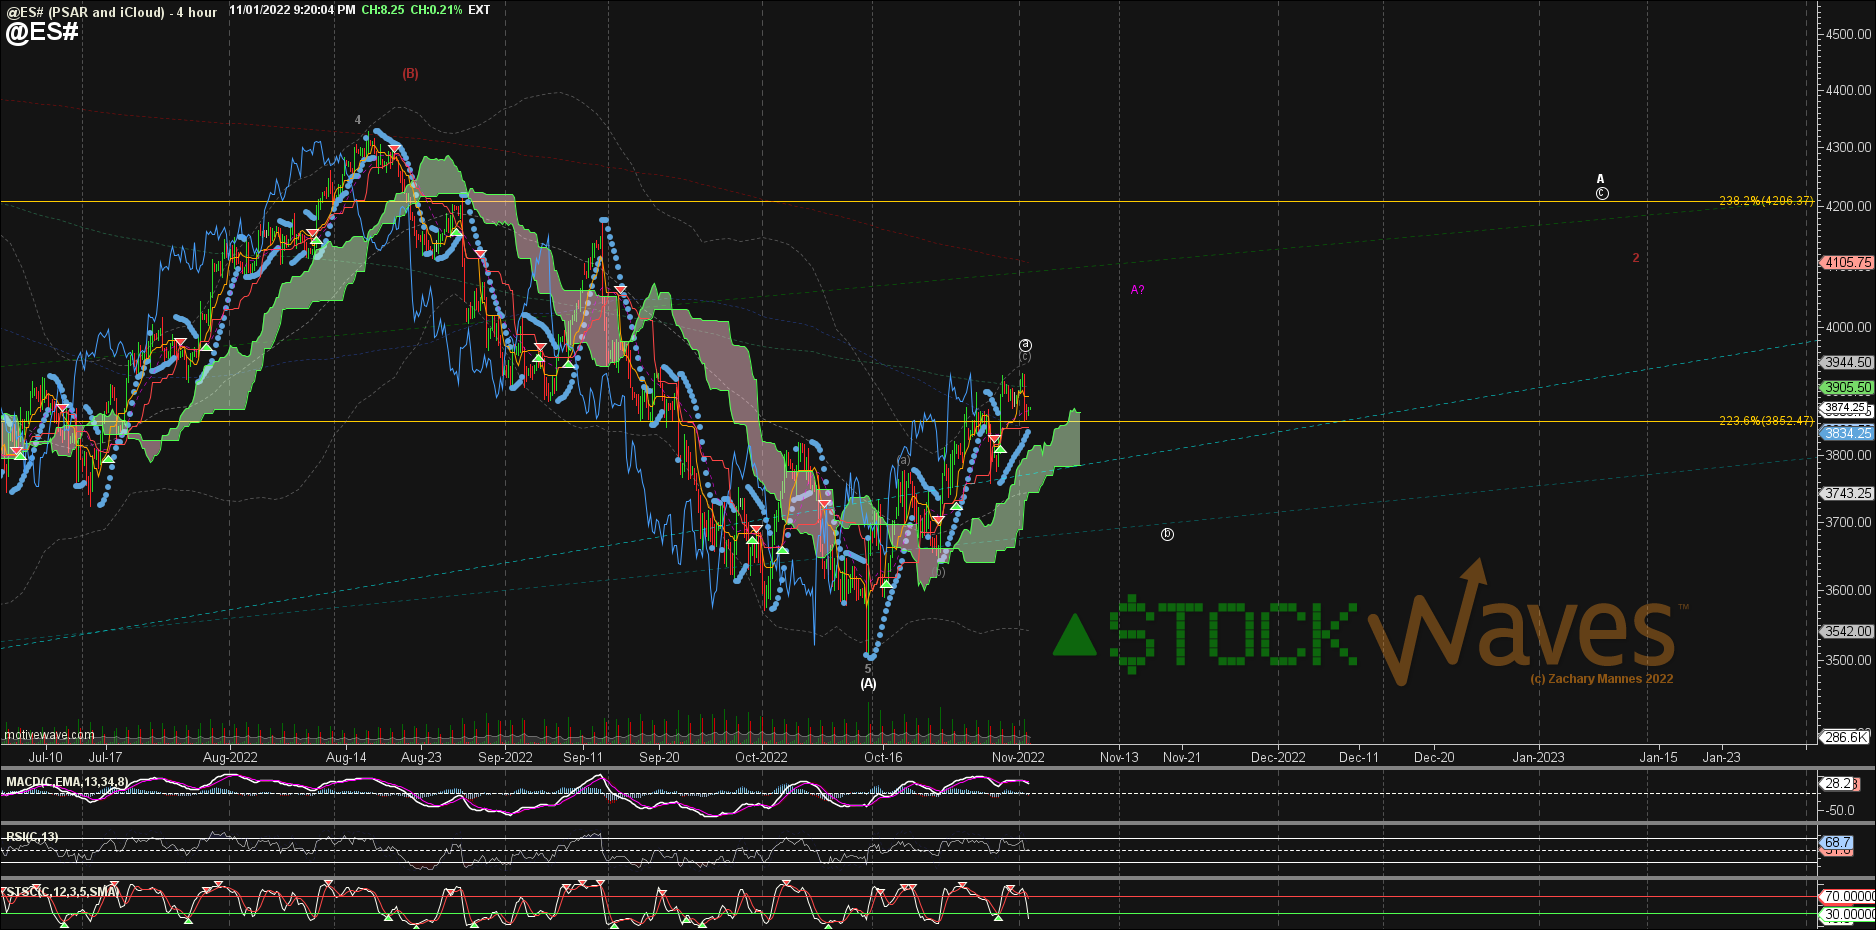Open the STSC stochastic study label
Viewport: 1876px width, 930px height.
click(x=60, y=891)
